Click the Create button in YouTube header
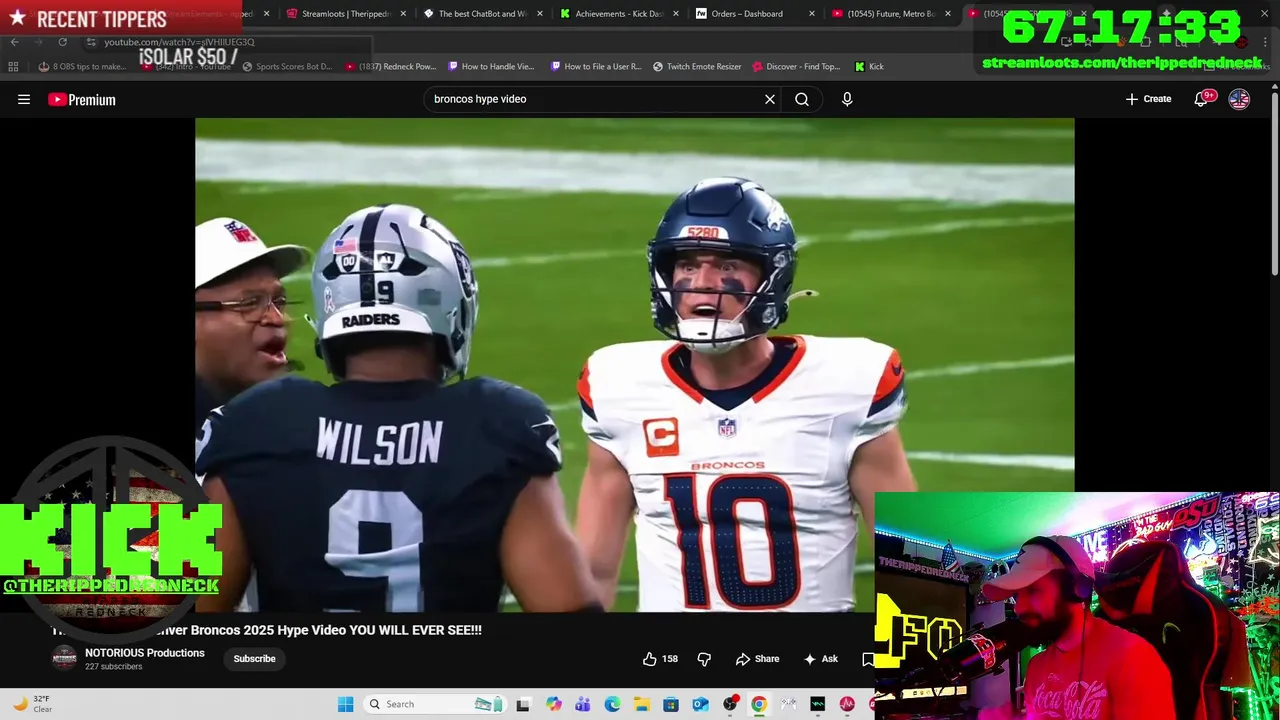 (x=1148, y=99)
